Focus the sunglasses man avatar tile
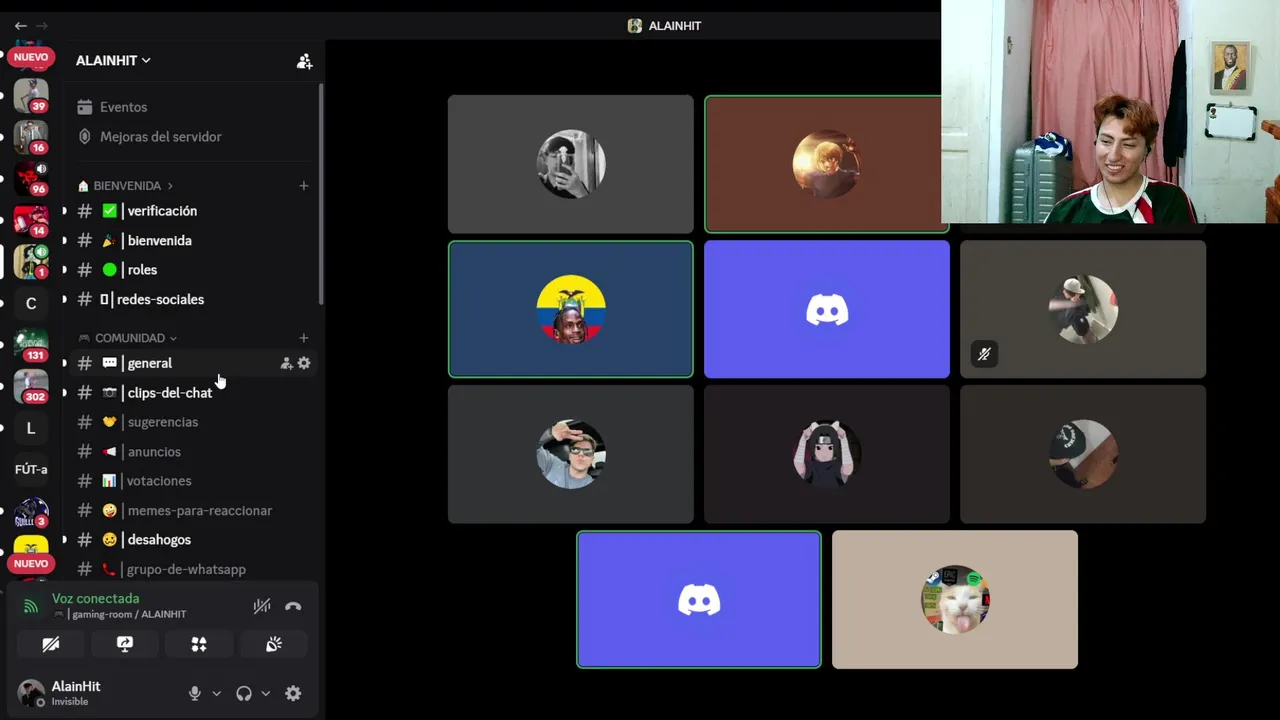Screen dimensions: 1280x720 pos(571,454)
